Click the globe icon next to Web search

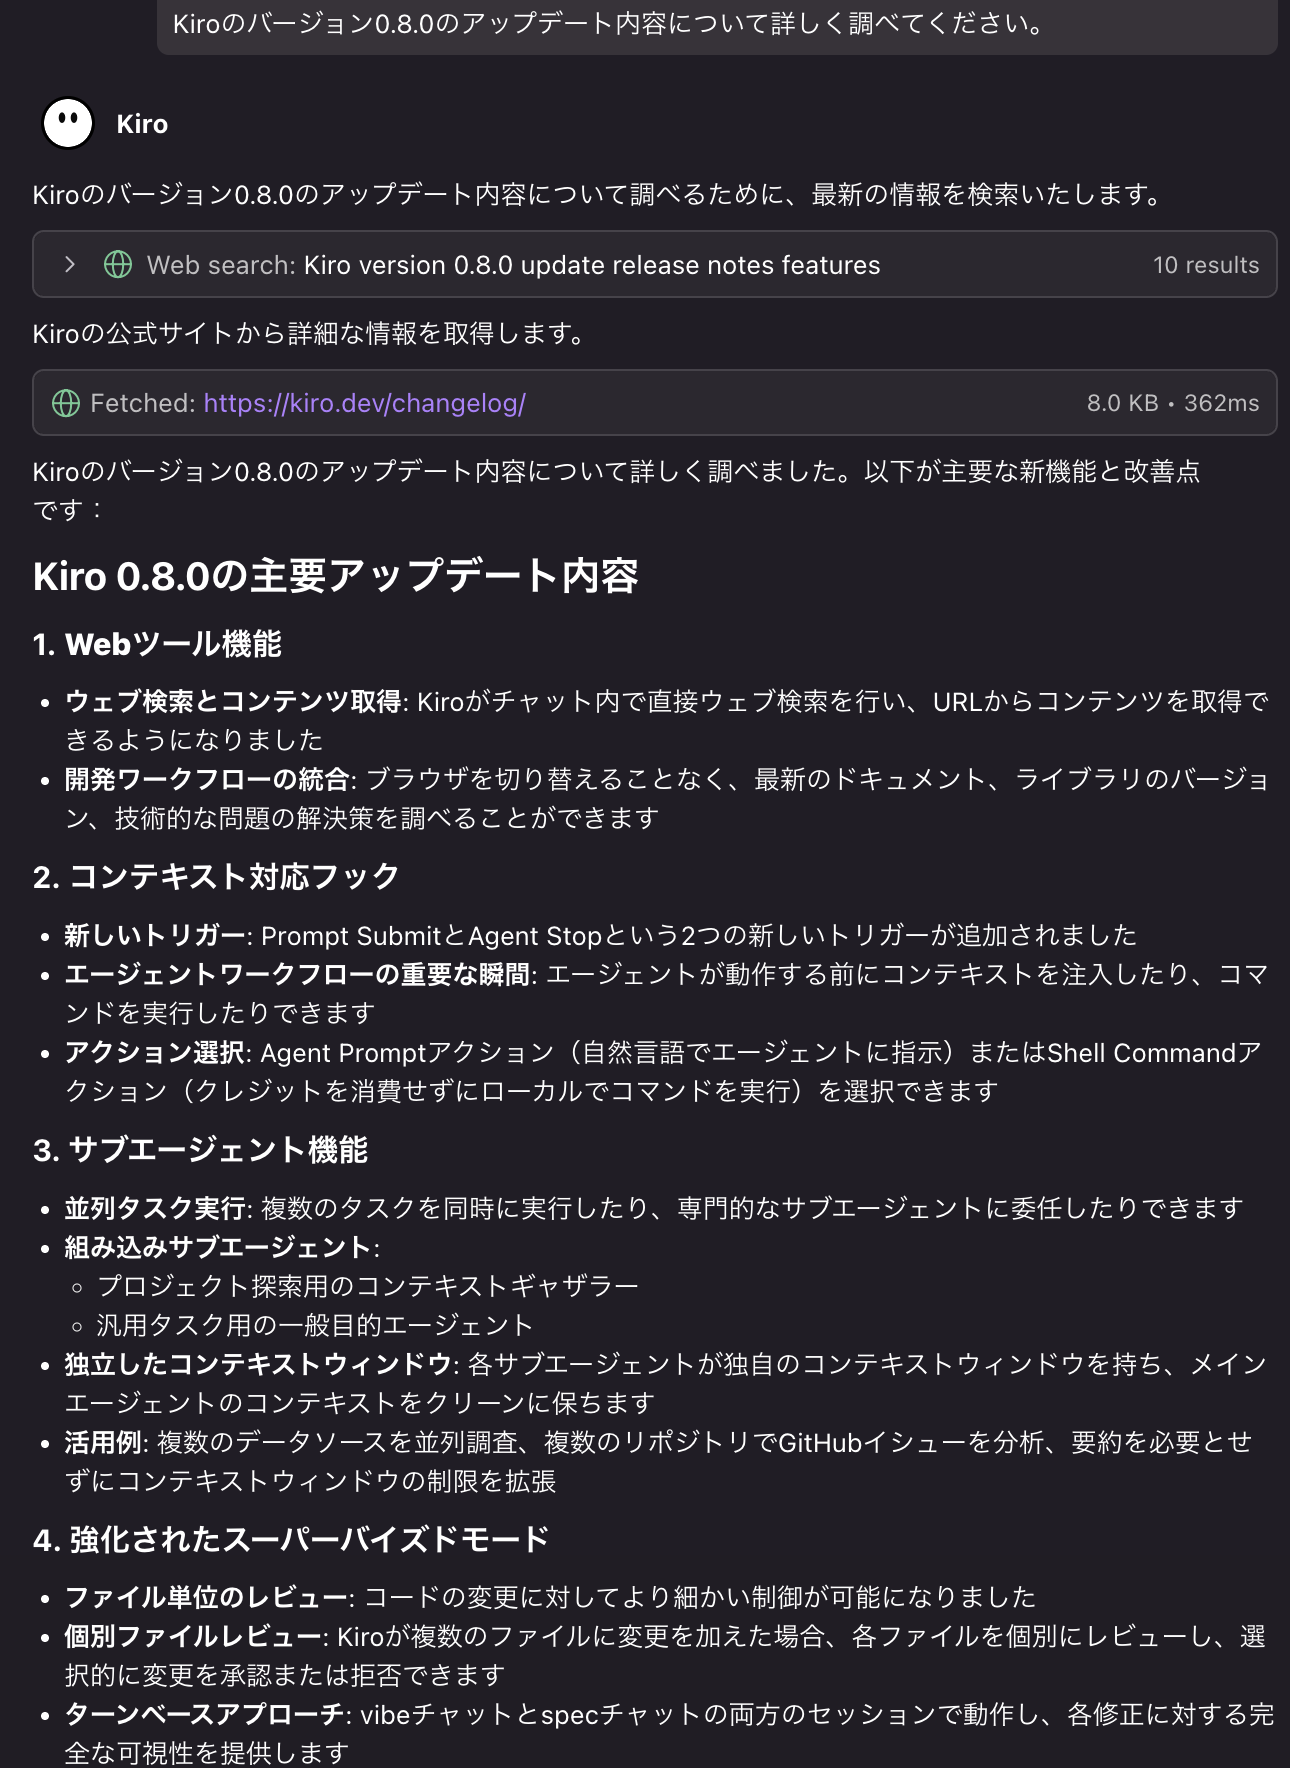pyautogui.click(x=119, y=264)
